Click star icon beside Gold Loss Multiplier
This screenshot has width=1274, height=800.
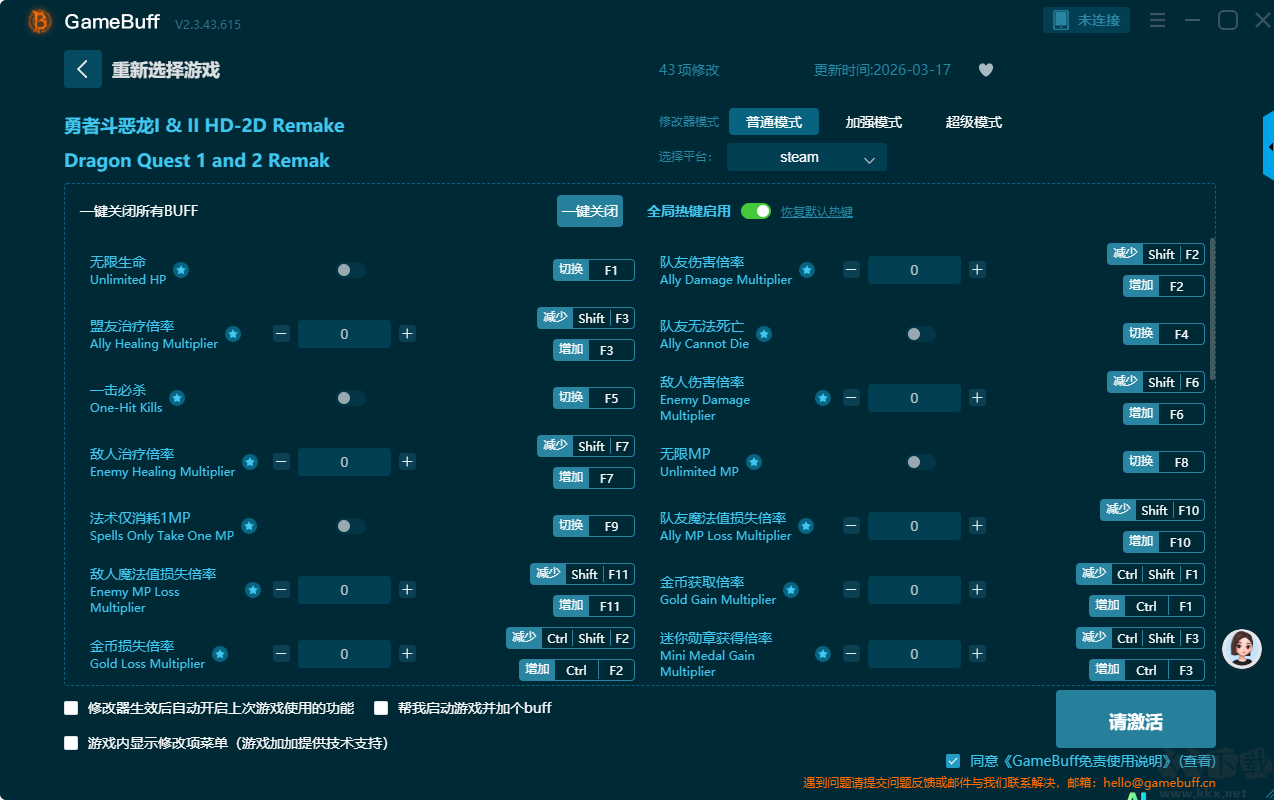pyautogui.click(x=220, y=654)
